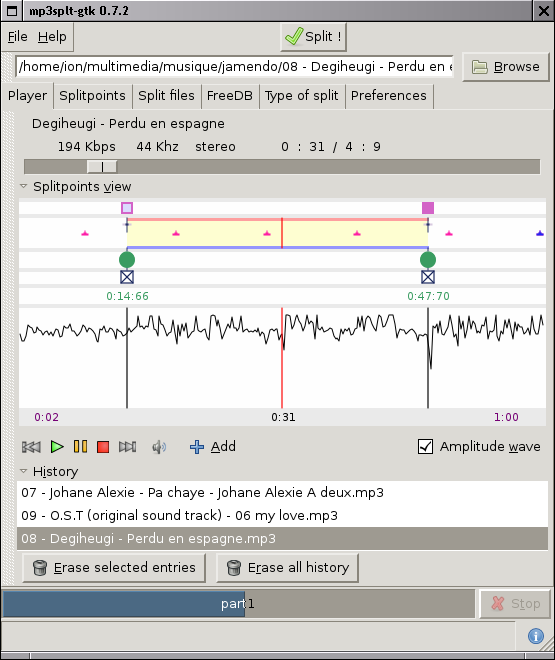Click the blue info icon in status bar
The image size is (555, 660).
coord(536,636)
